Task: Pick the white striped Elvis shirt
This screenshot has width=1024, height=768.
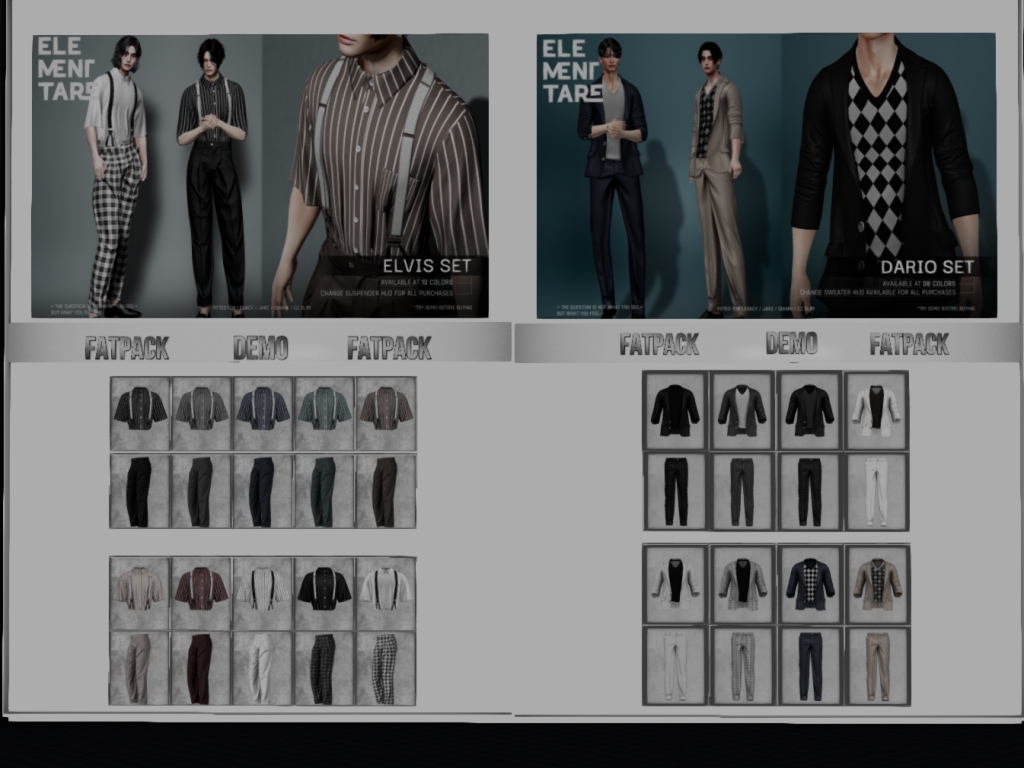Action: click(263, 594)
